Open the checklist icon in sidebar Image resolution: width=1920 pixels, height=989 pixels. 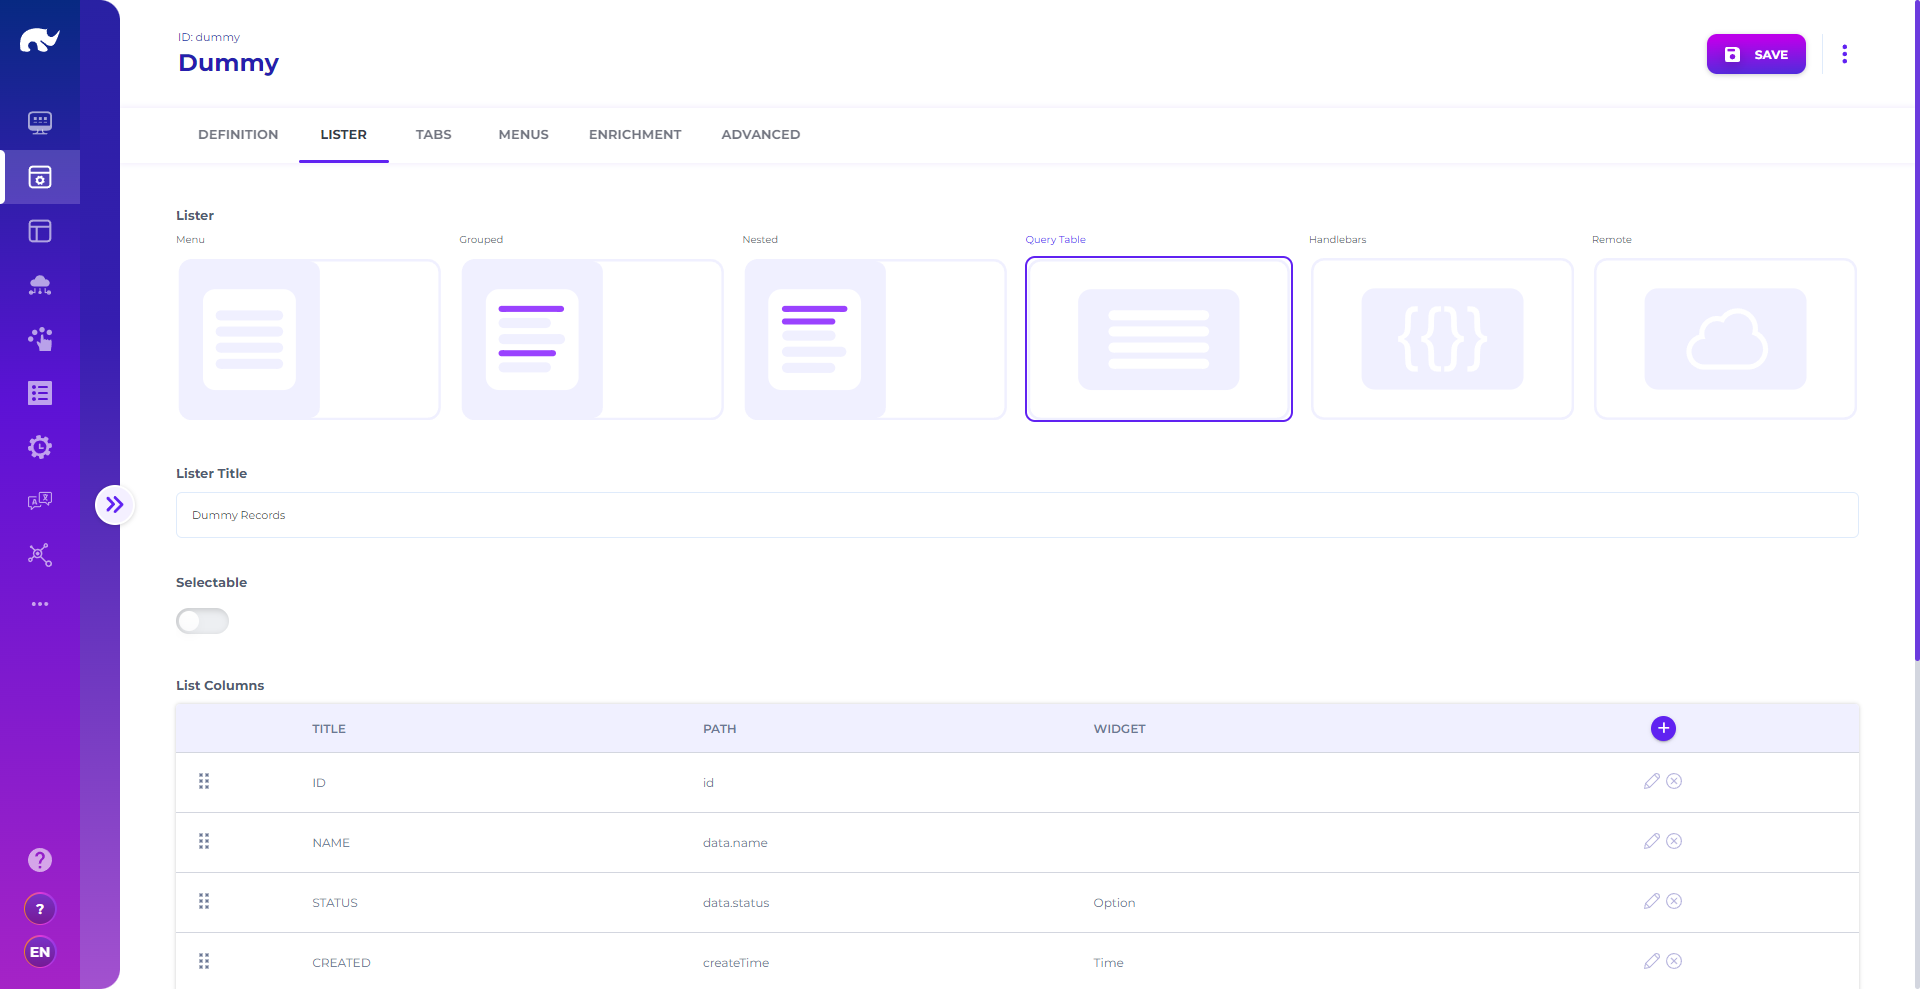pyautogui.click(x=40, y=393)
